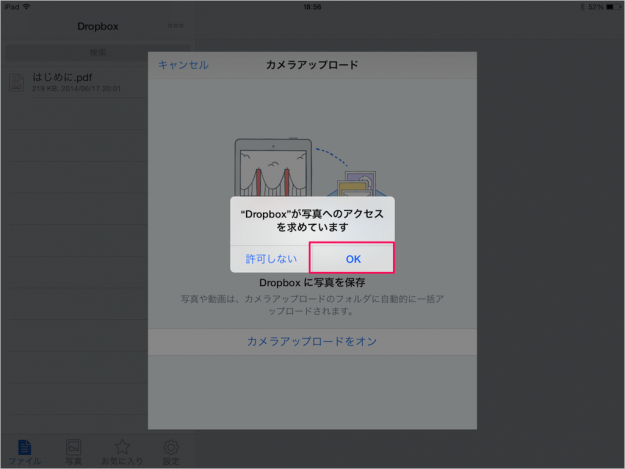Tap OK in the photo access alert
The image size is (625, 469).
pyautogui.click(x=353, y=259)
